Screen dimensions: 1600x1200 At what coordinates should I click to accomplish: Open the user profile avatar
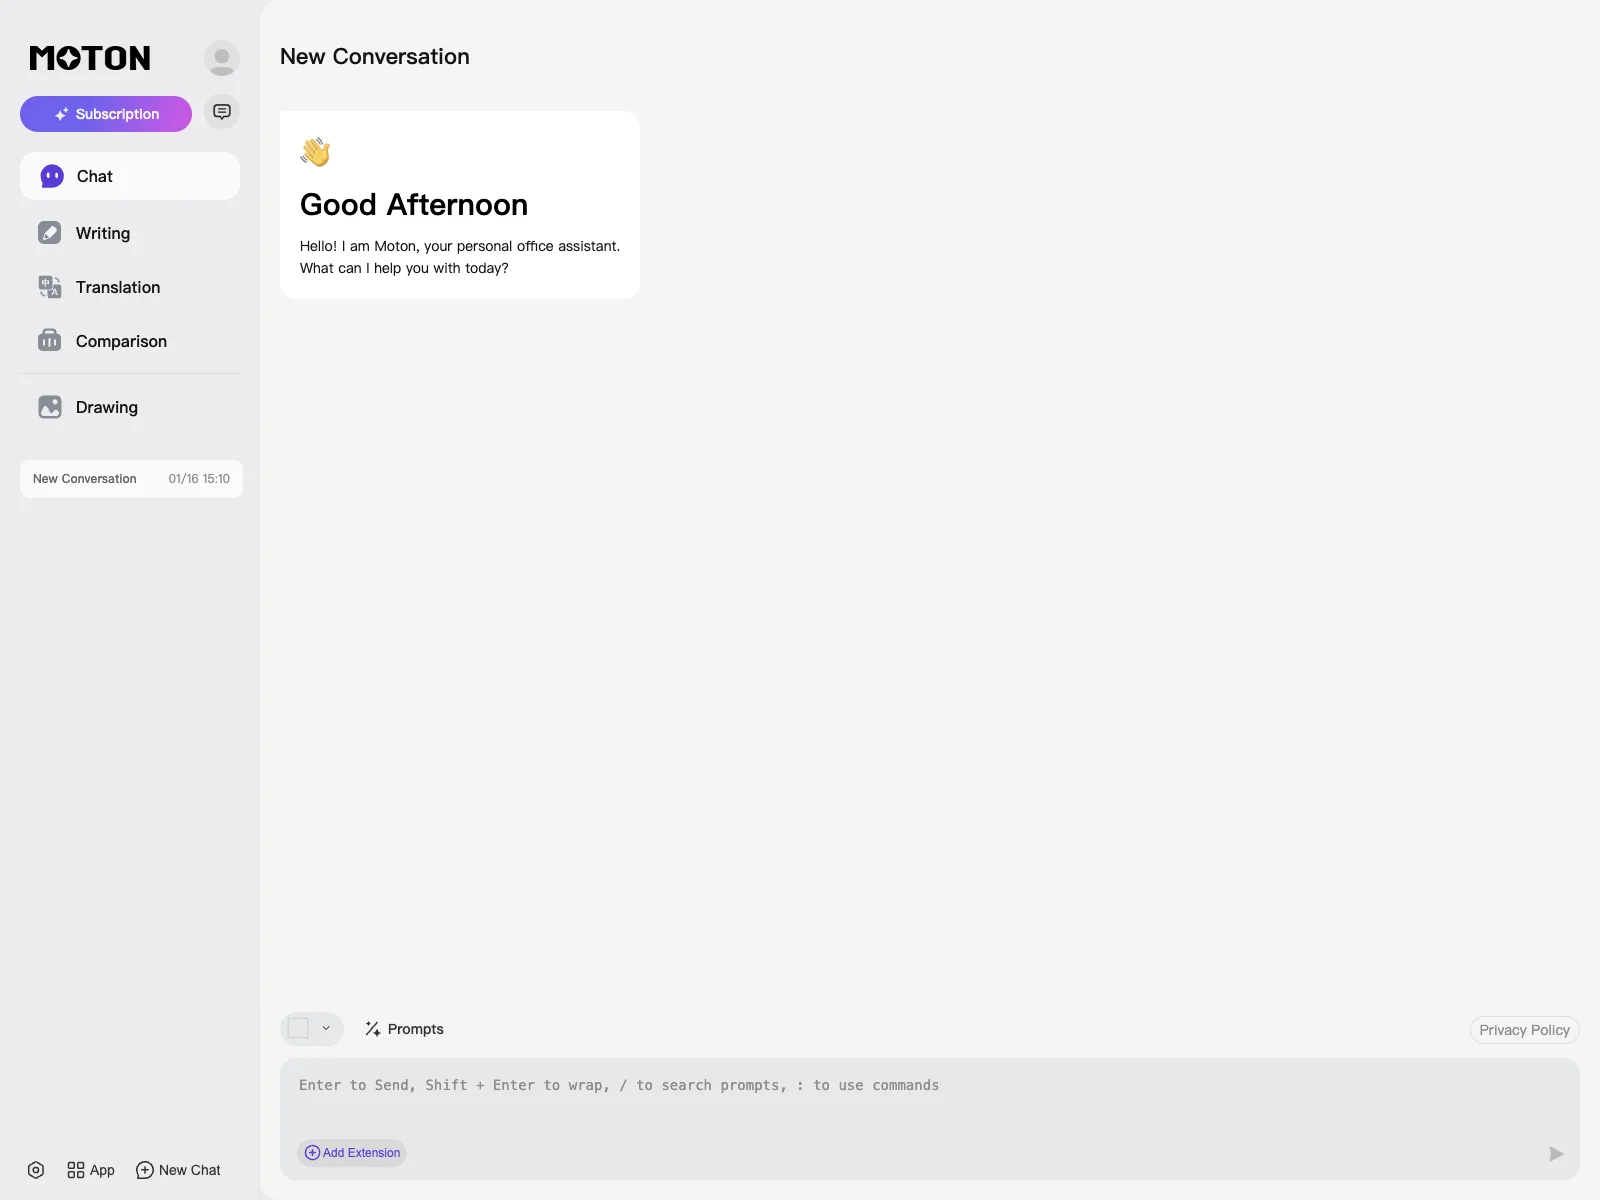point(222,58)
